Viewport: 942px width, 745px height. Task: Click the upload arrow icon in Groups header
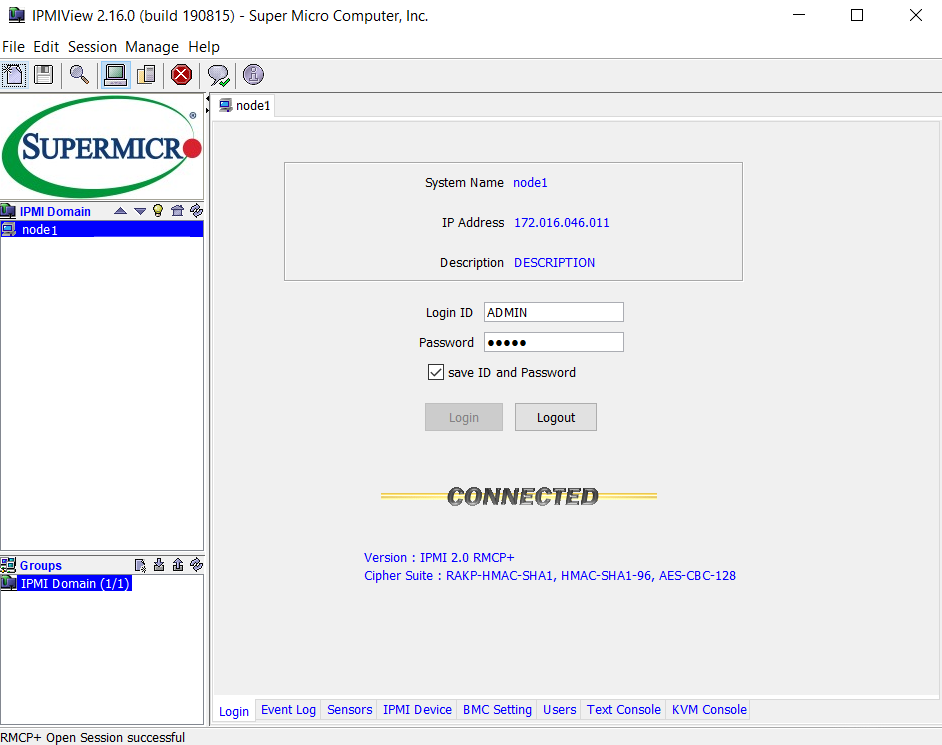[178, 565]
